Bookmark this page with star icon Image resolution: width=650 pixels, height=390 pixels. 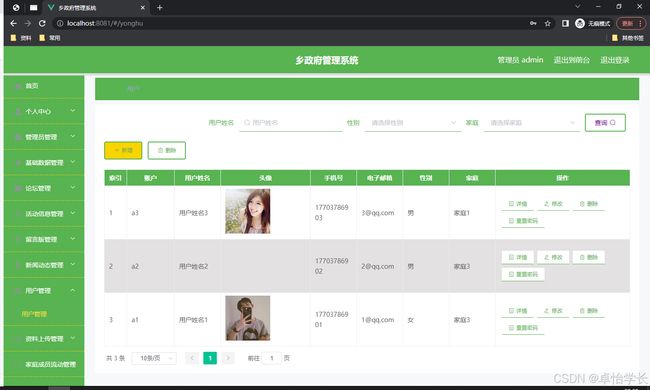[x=548, y=24]
